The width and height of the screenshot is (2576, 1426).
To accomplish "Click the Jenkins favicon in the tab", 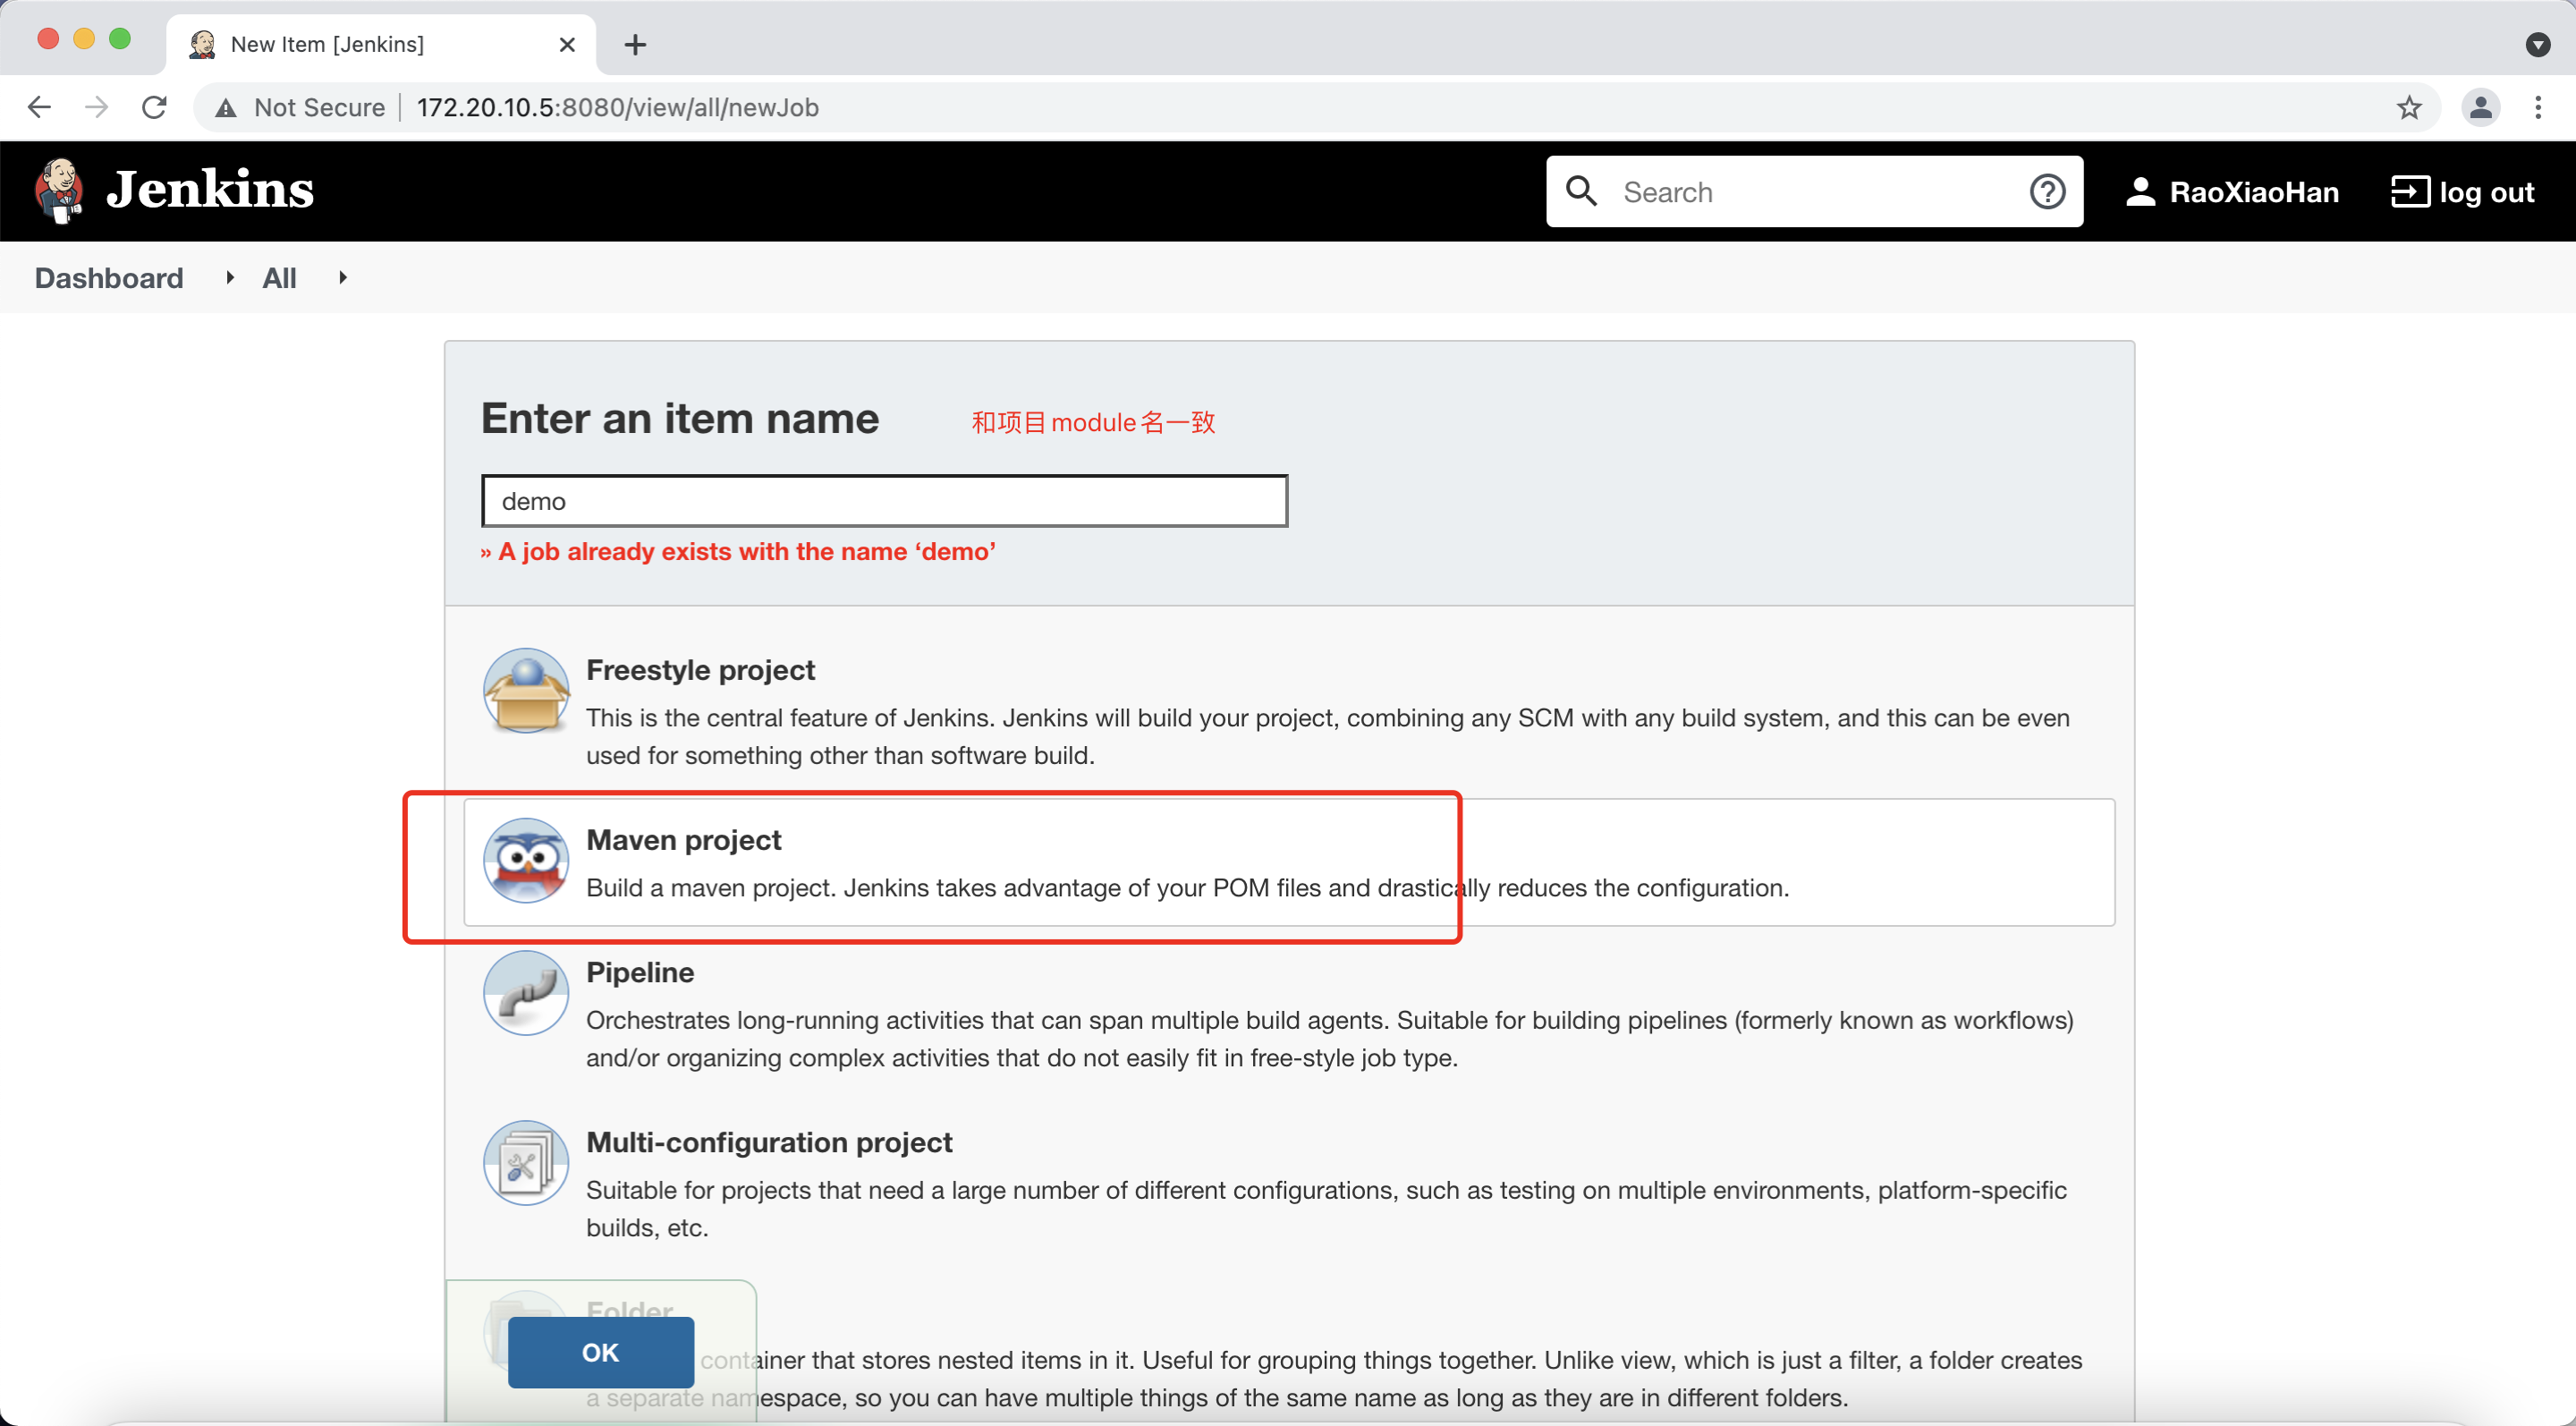I will tap(203, 44).
